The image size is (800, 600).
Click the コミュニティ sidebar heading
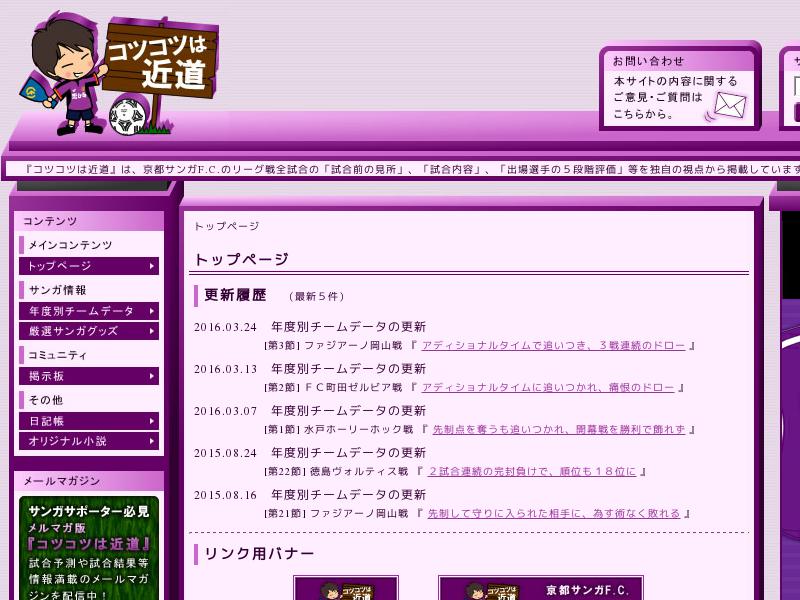(x=58, y=355)
